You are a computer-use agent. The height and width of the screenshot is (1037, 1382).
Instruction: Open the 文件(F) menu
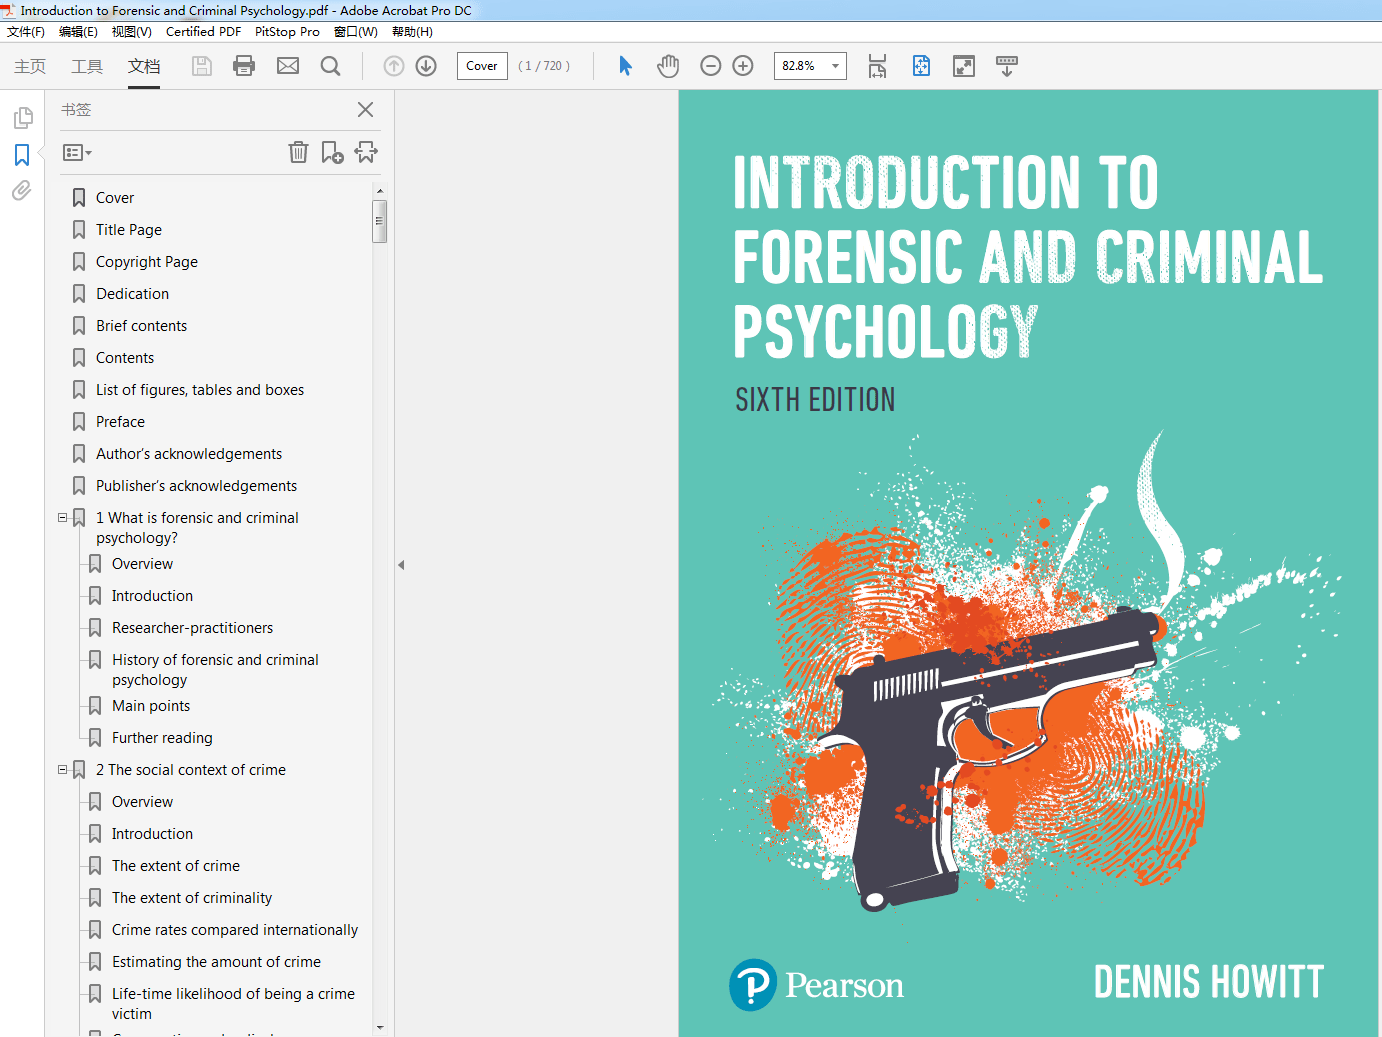tap(25, 31)
